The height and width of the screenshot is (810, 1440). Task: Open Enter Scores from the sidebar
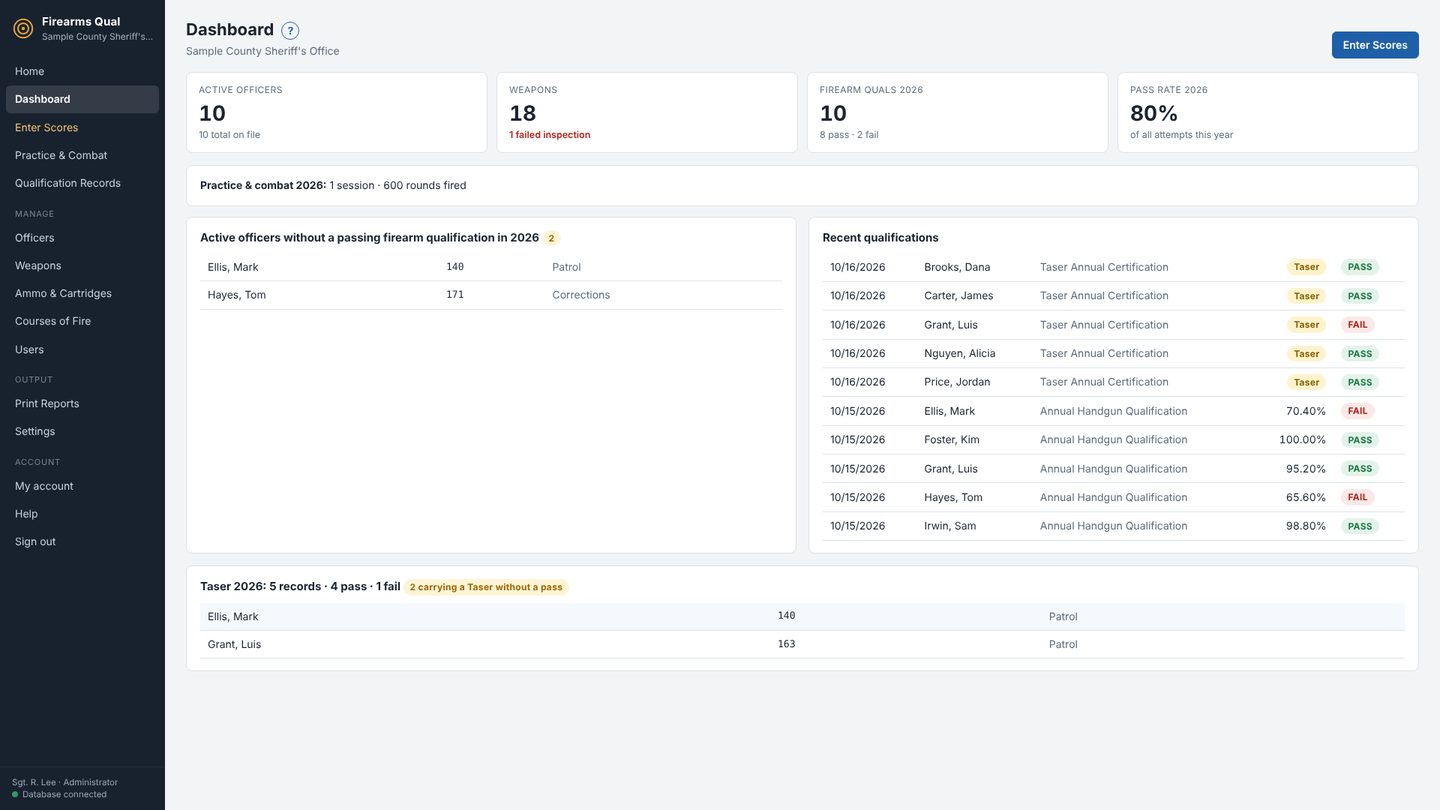(82, 127)
